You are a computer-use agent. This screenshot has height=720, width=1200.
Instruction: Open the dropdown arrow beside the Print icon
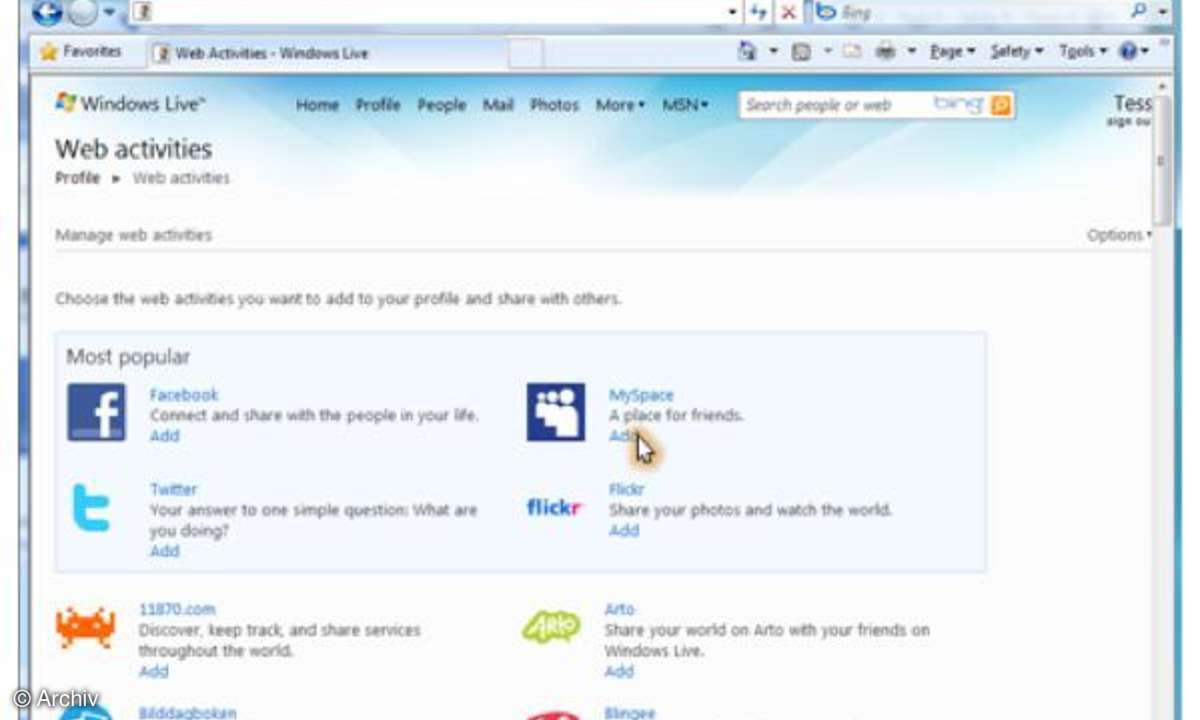(x=911, y=52)
